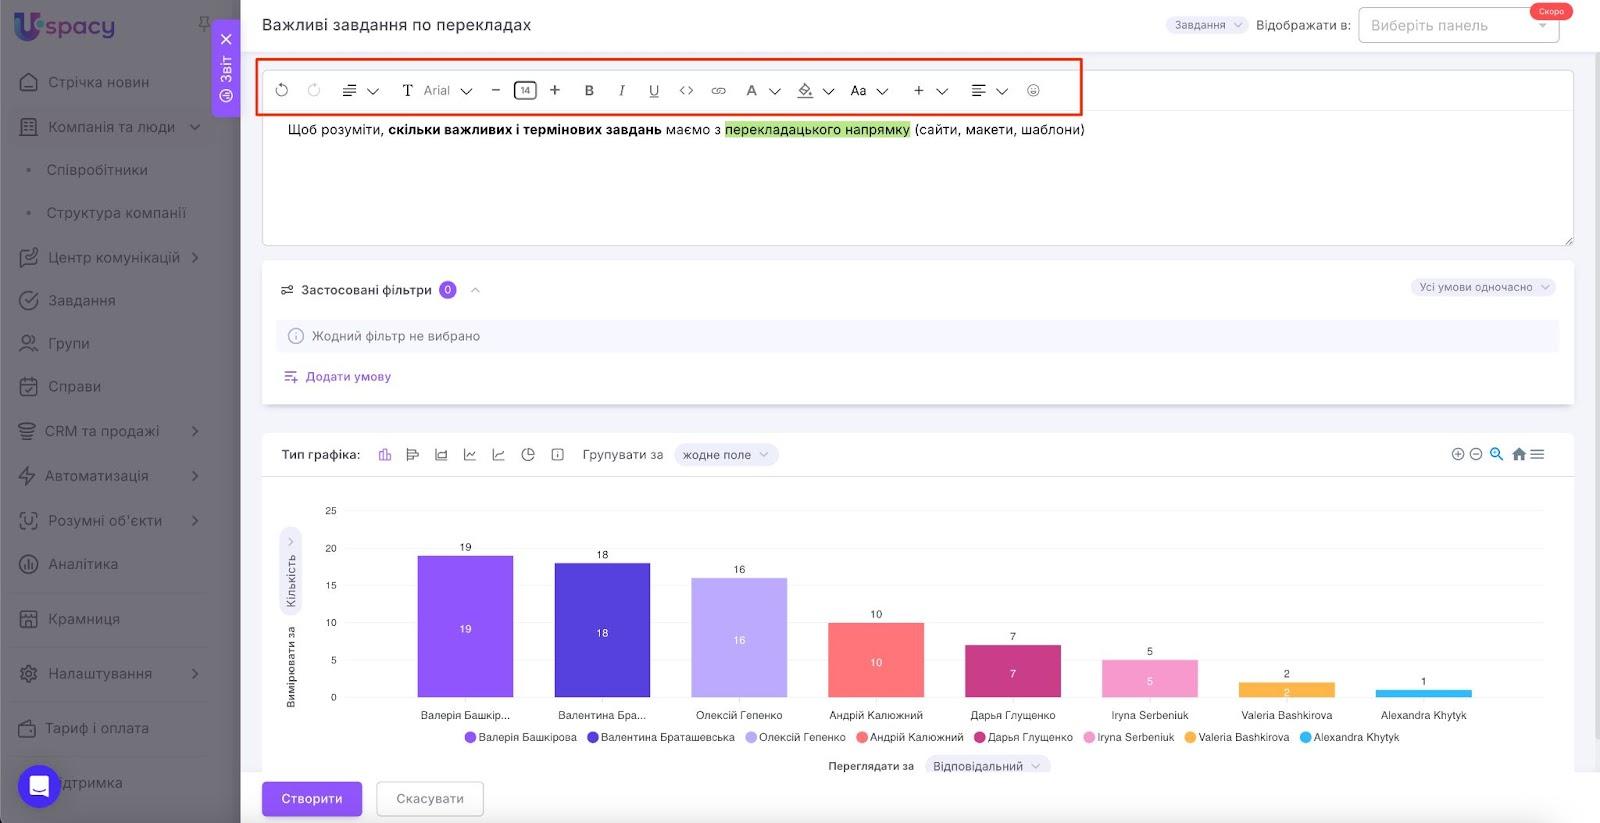The image size is (1600, 823).
Task: Click the chart zoom-in plus icon
Action: pos(1457,454)
